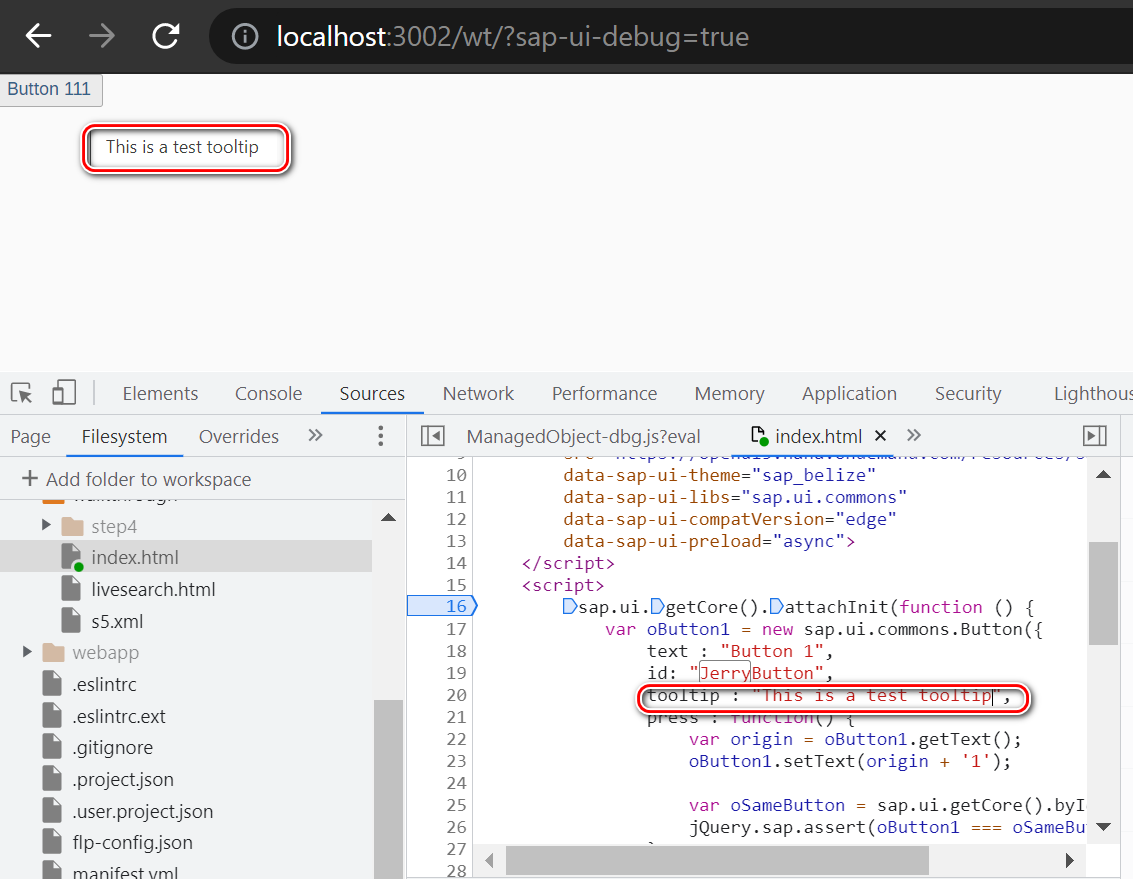Click the inline breakpoint marker before attachInit
The width and height of the screenshot is (1133, 879).
pyautogui.click(x=777, y=606)
